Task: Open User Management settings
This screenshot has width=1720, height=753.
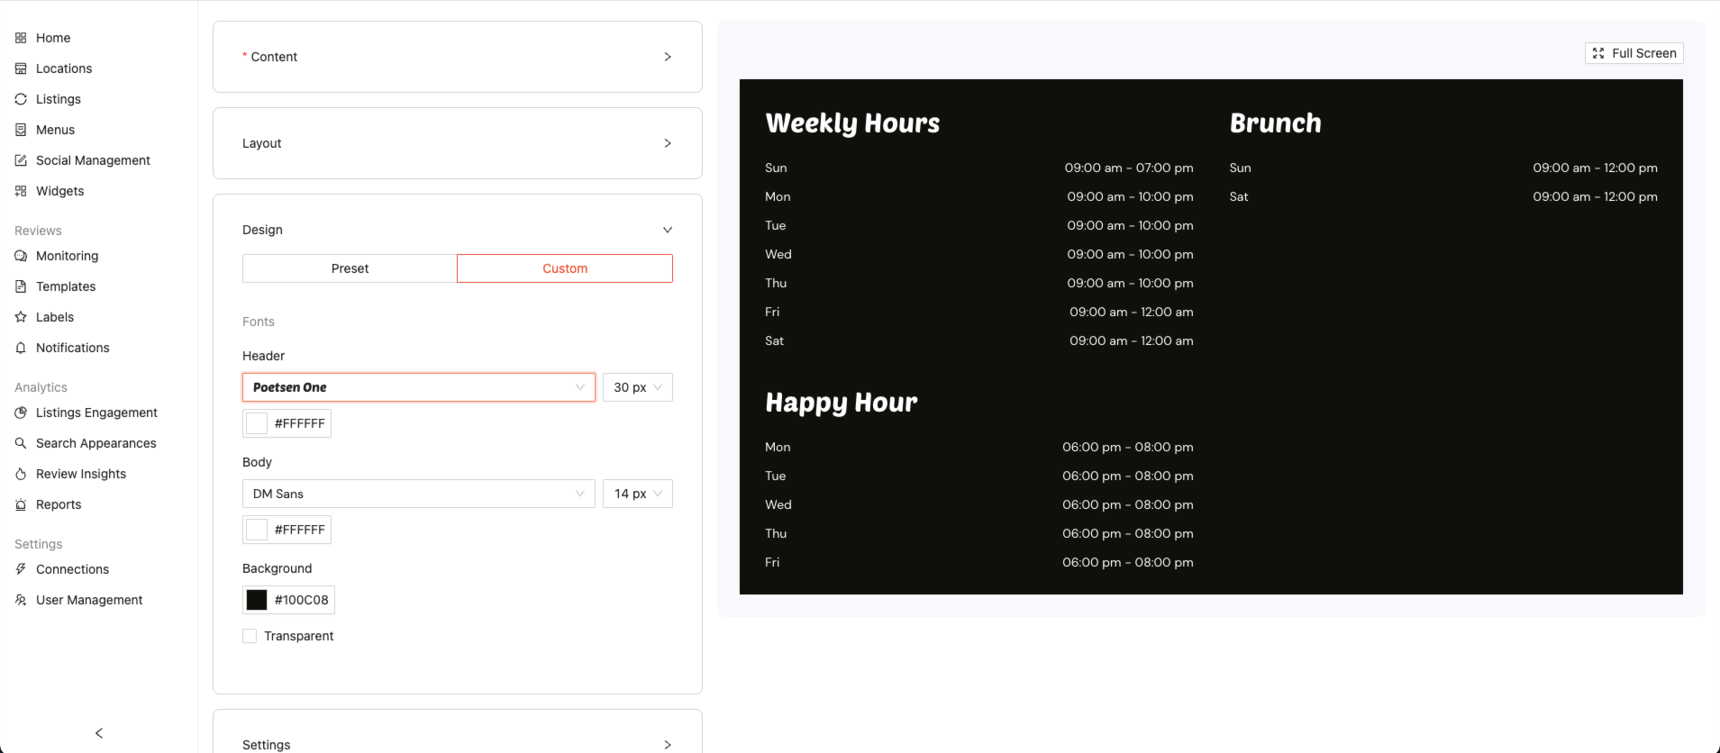Action: [x=89, y=600]
